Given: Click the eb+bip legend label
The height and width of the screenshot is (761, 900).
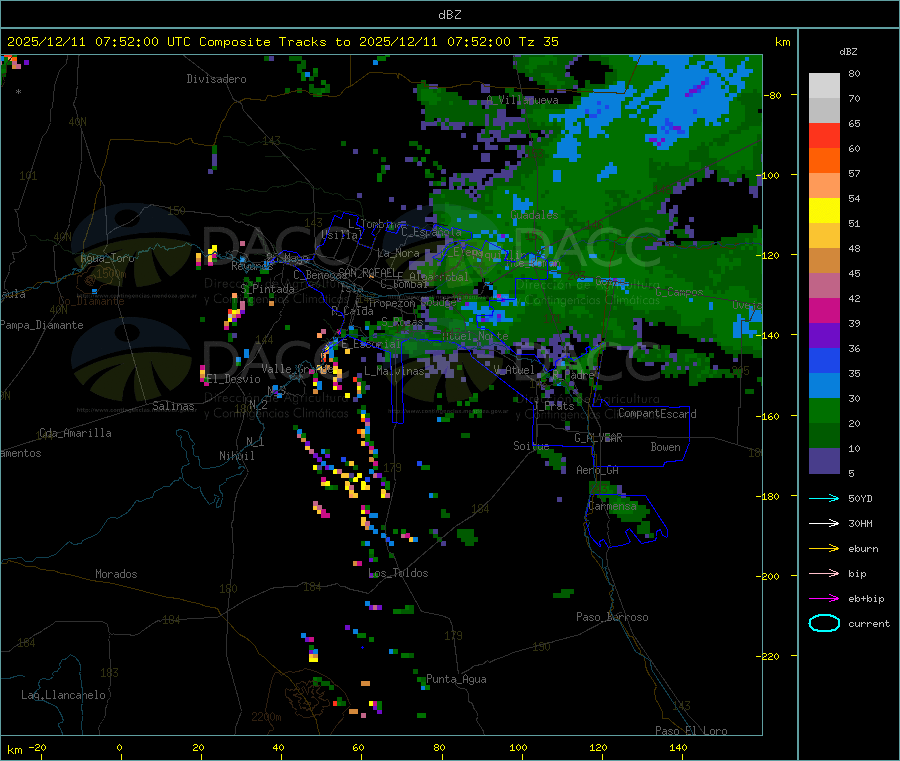Looking at the screenshot, I should (x=866, y=599).
